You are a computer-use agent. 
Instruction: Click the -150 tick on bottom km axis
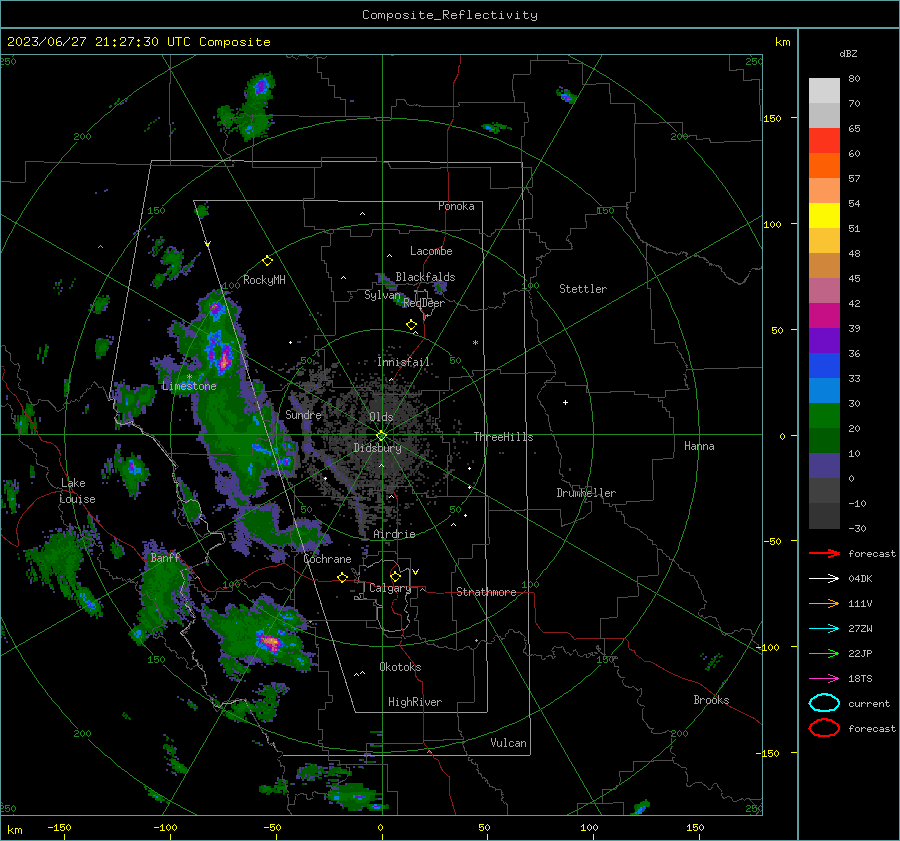[x=59, y=827]
